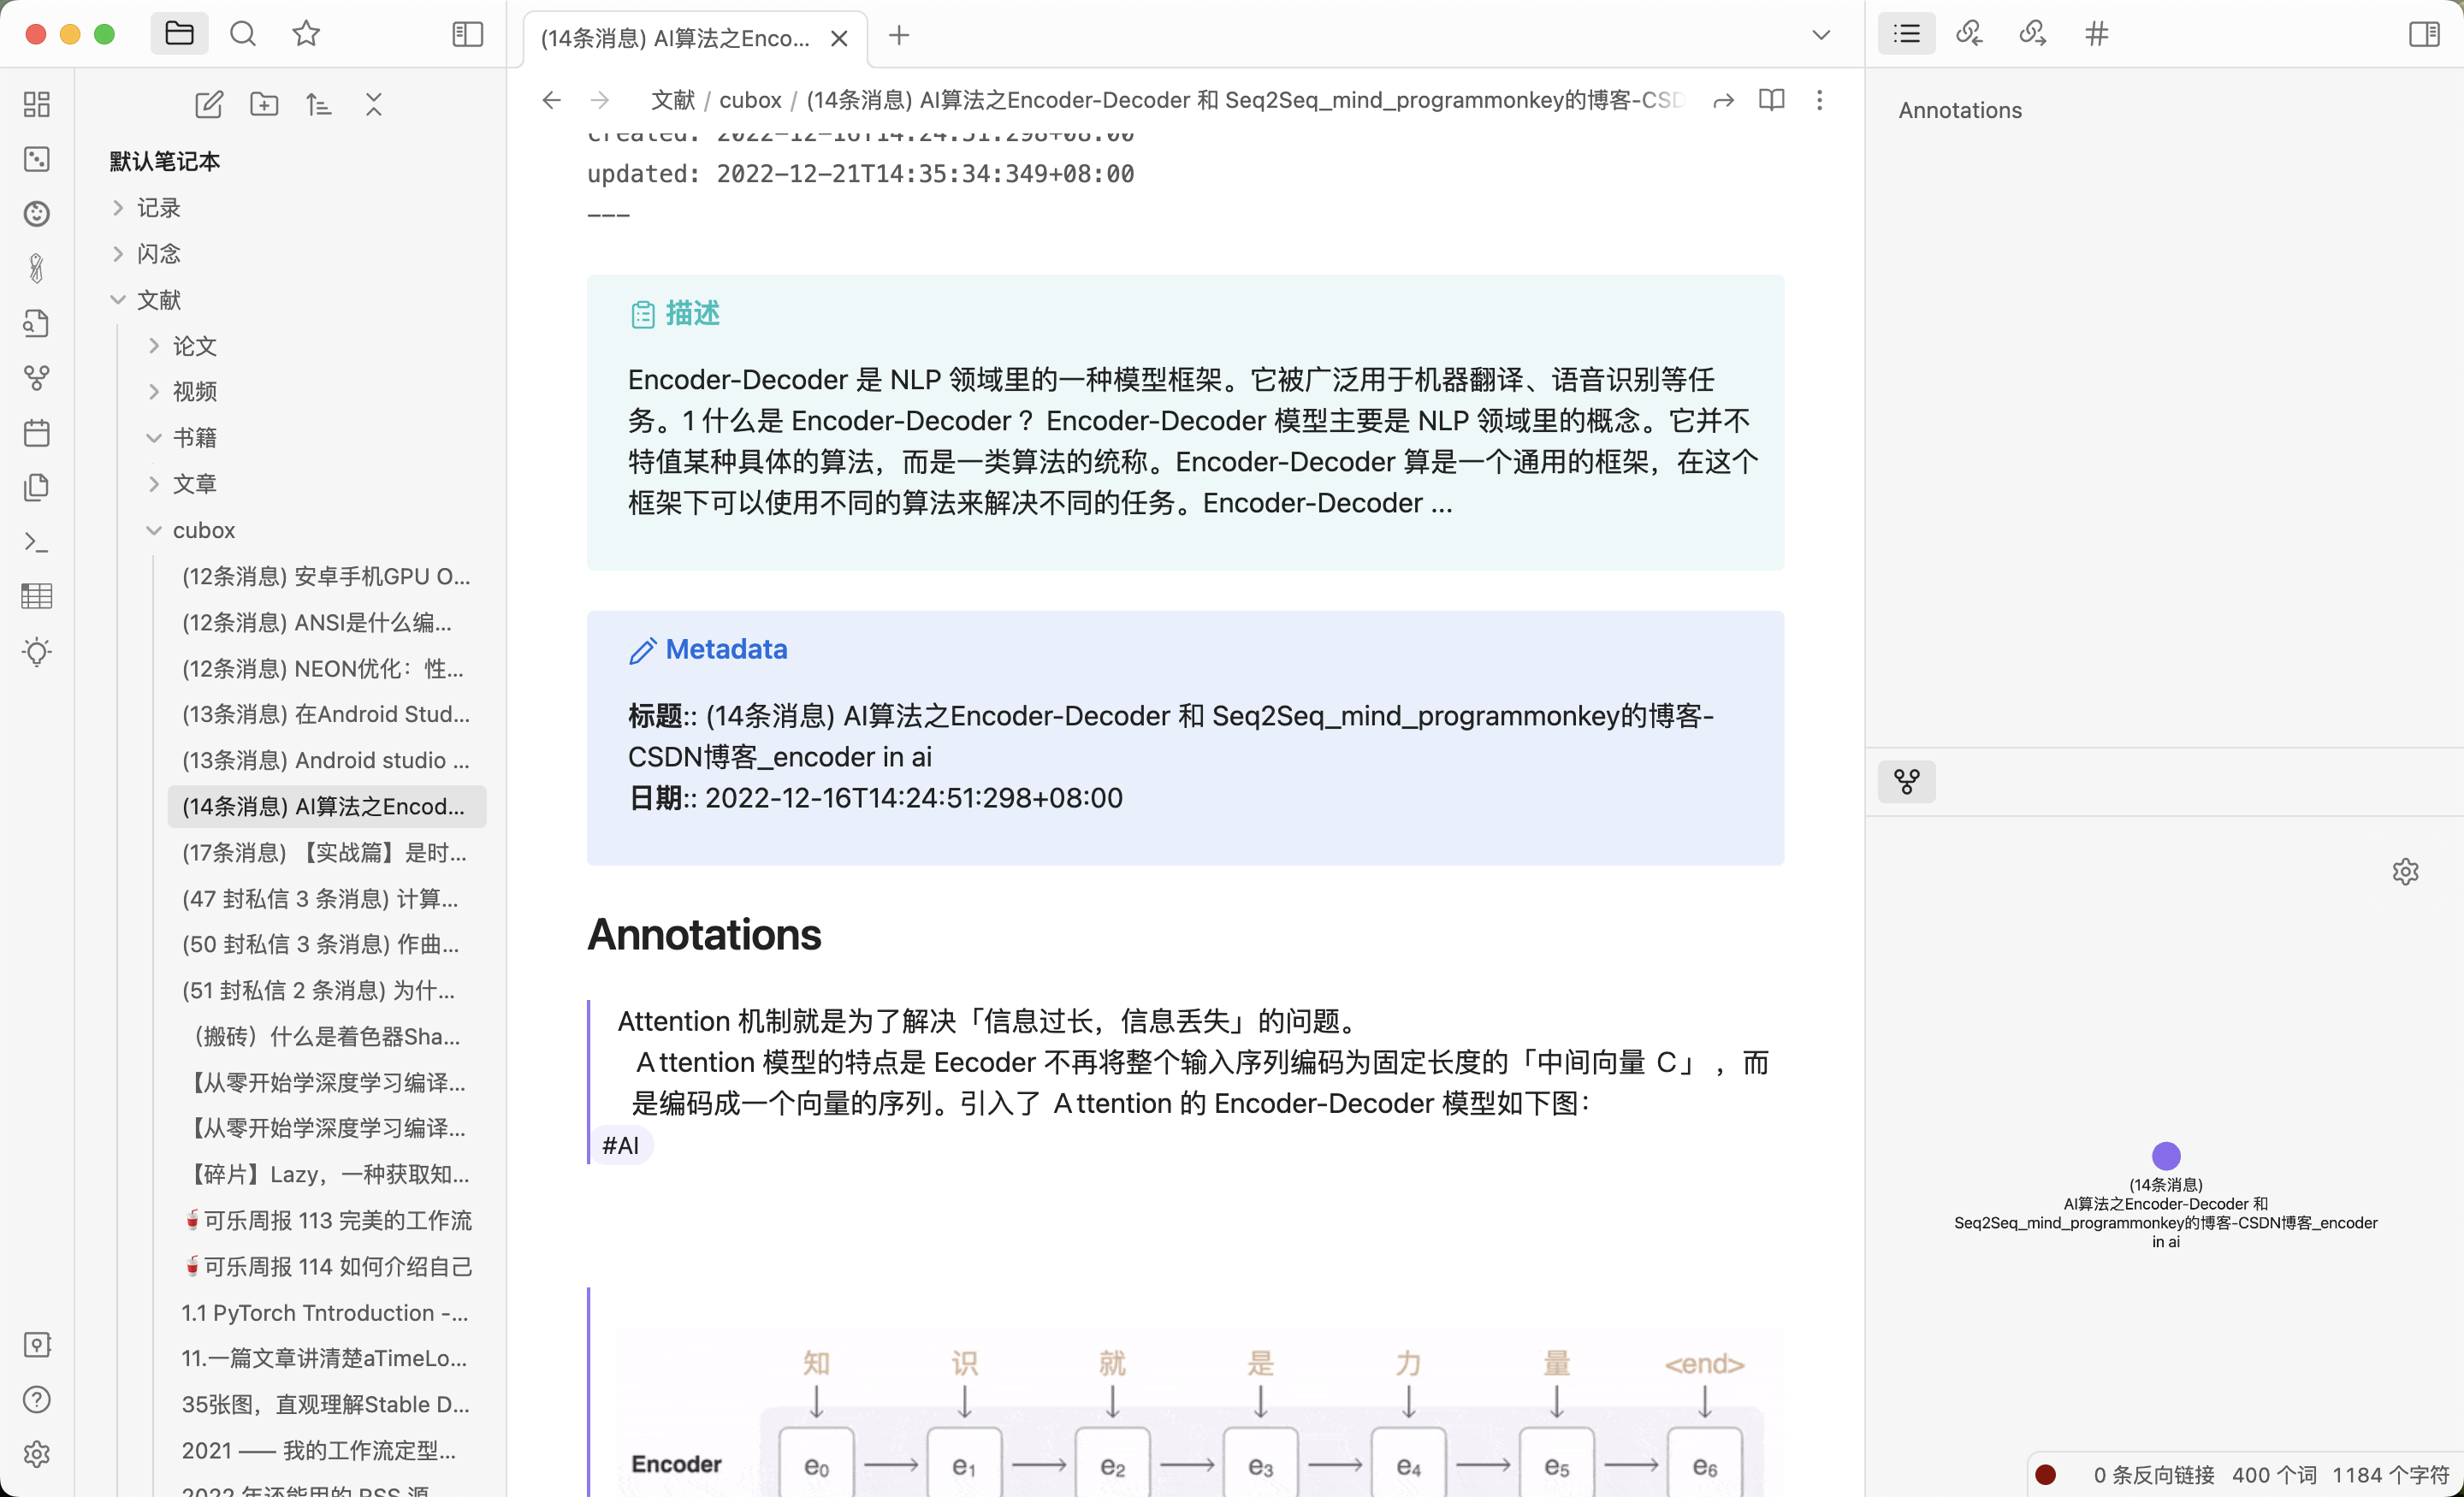The width and height of the screenshot is (2464, 1497).
Task: Open the search panel
Action: pos(243,34)
